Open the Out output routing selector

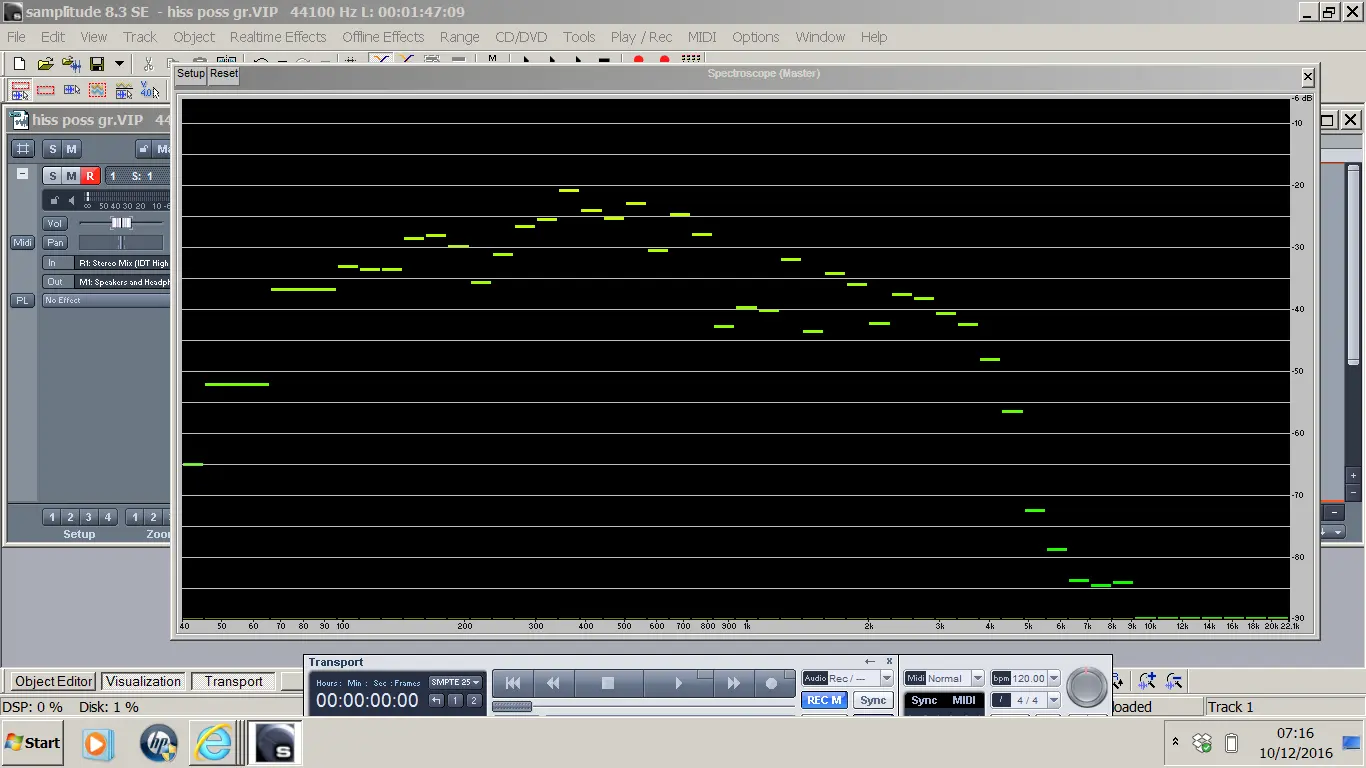[x=106, y=282]
